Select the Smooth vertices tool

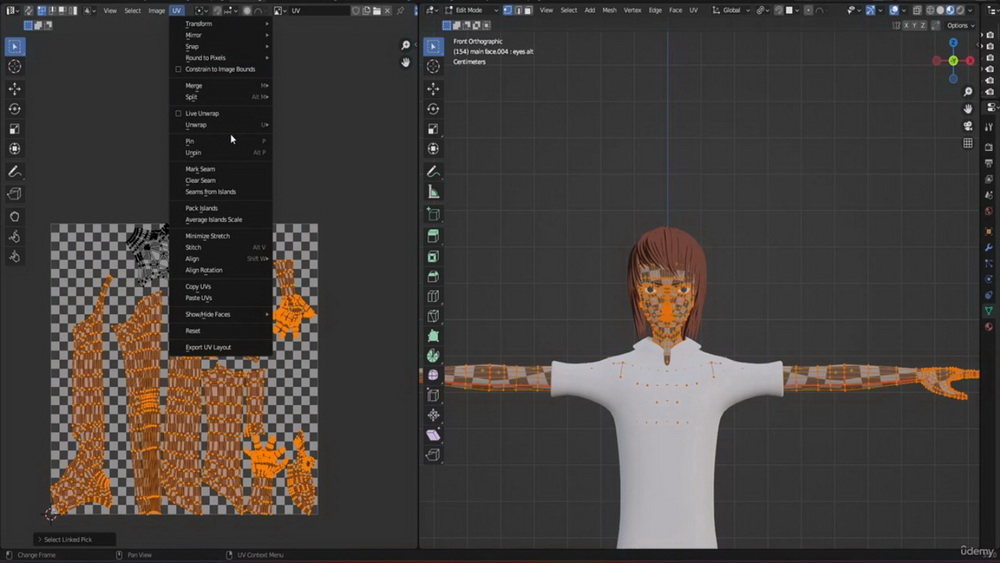tap(433, 375)
